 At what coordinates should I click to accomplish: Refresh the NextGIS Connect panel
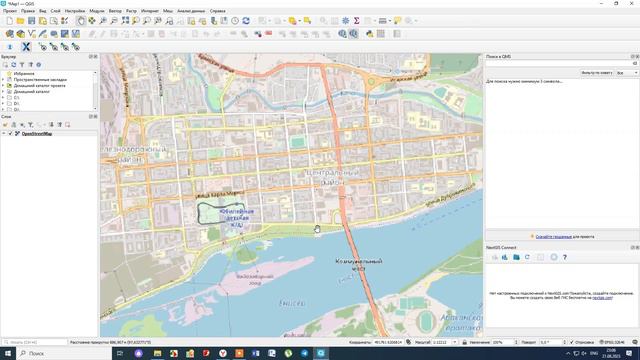point(527,257)
